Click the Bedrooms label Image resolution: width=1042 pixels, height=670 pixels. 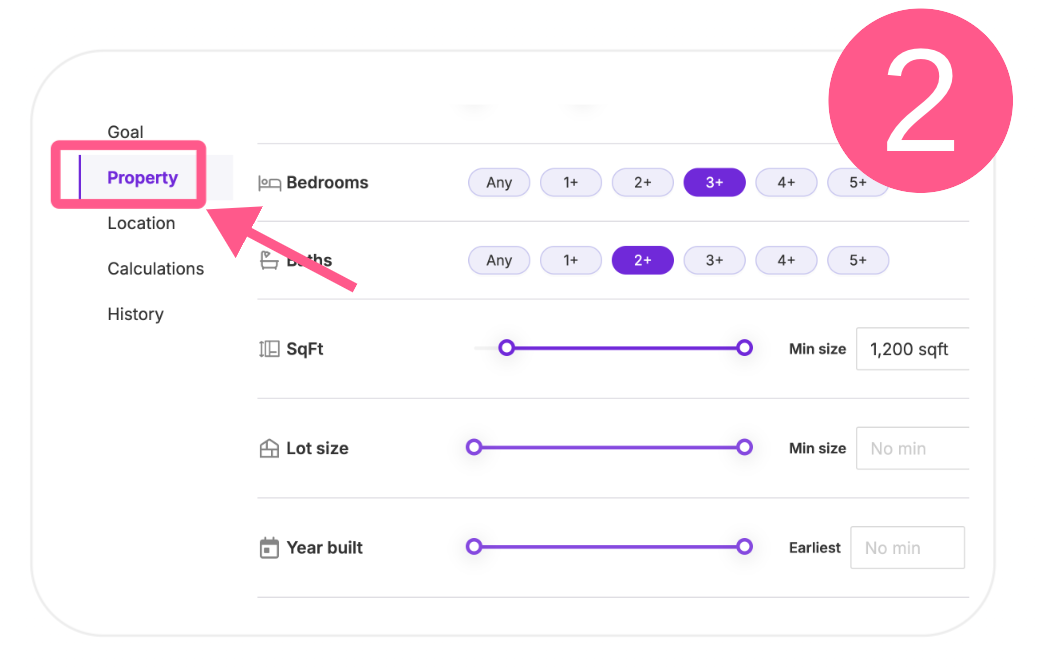click(327, 183)
